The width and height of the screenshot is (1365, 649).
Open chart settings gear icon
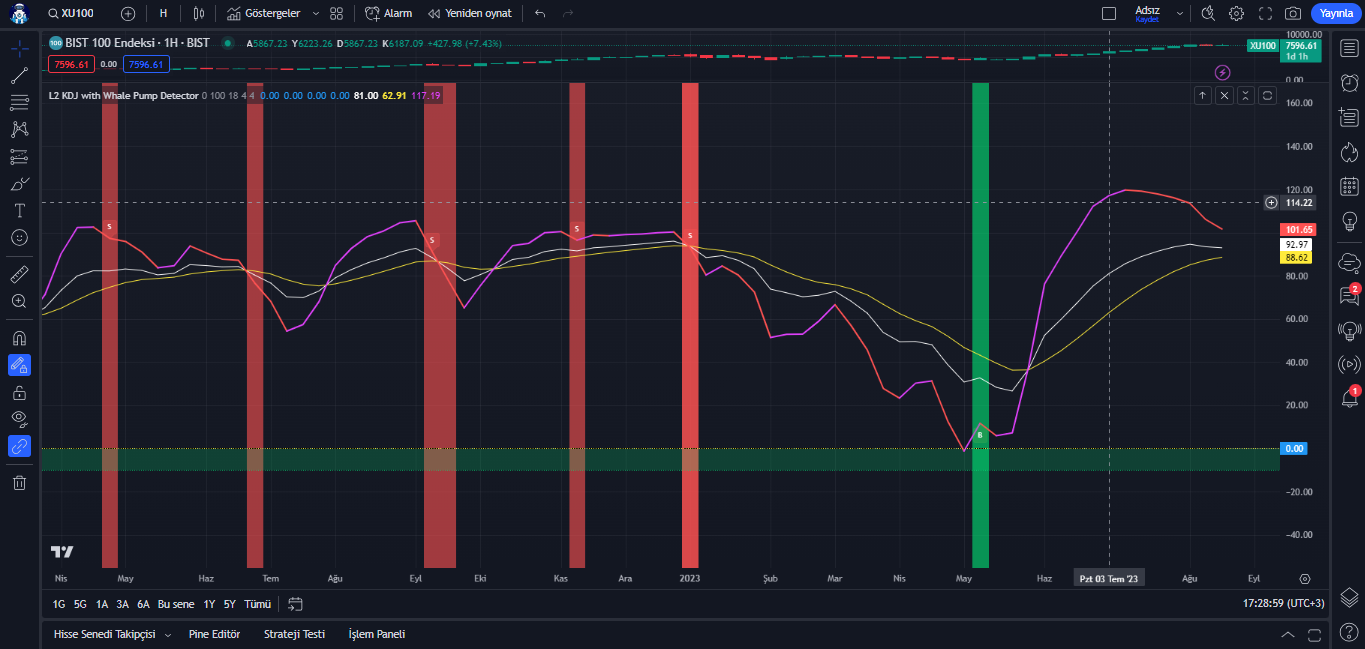tap(1237, 13)
